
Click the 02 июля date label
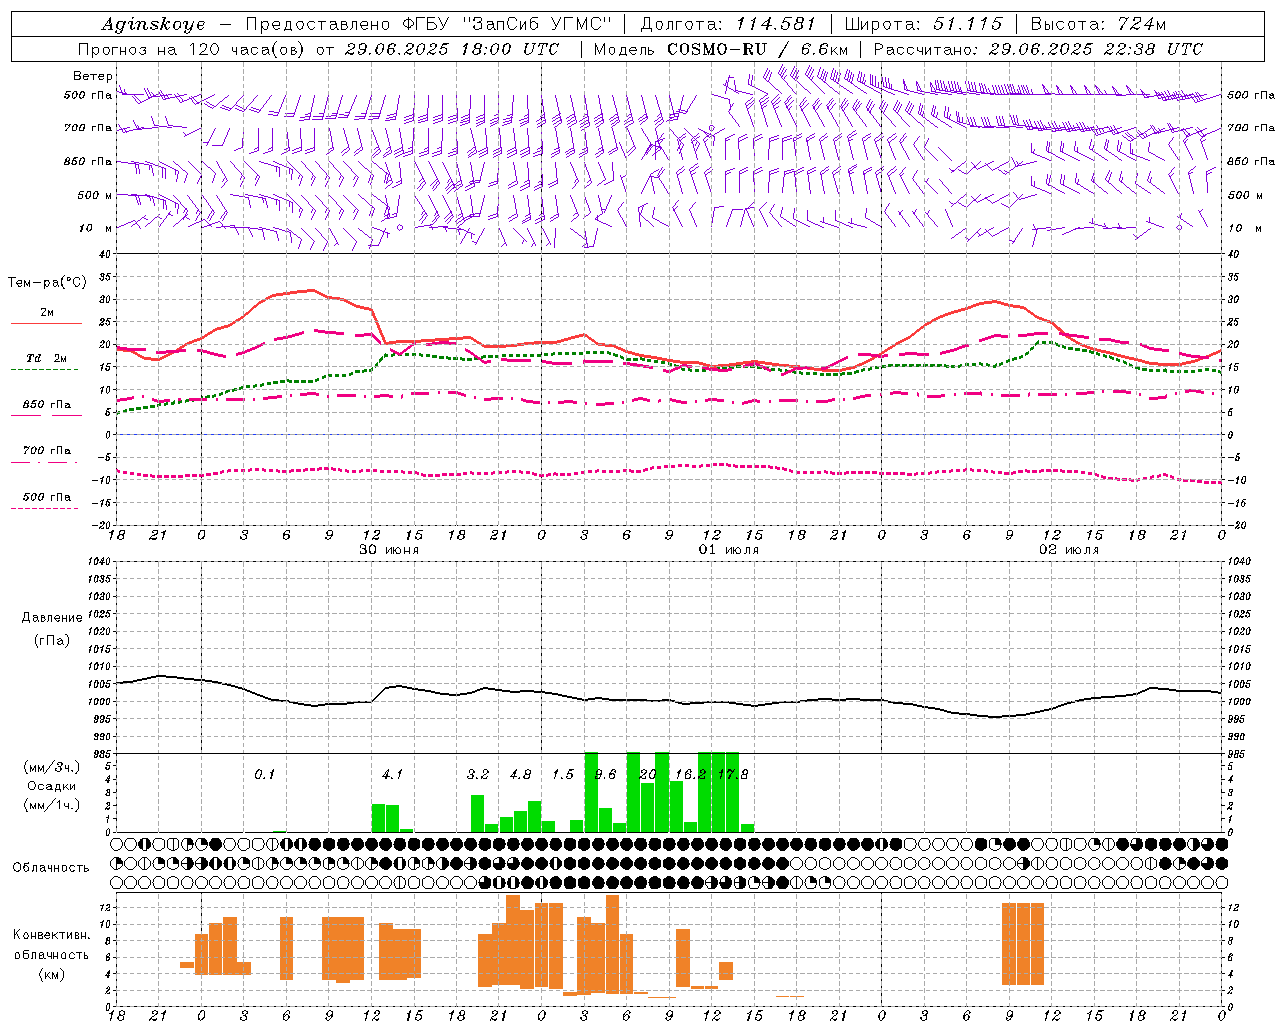point(1069,550)
